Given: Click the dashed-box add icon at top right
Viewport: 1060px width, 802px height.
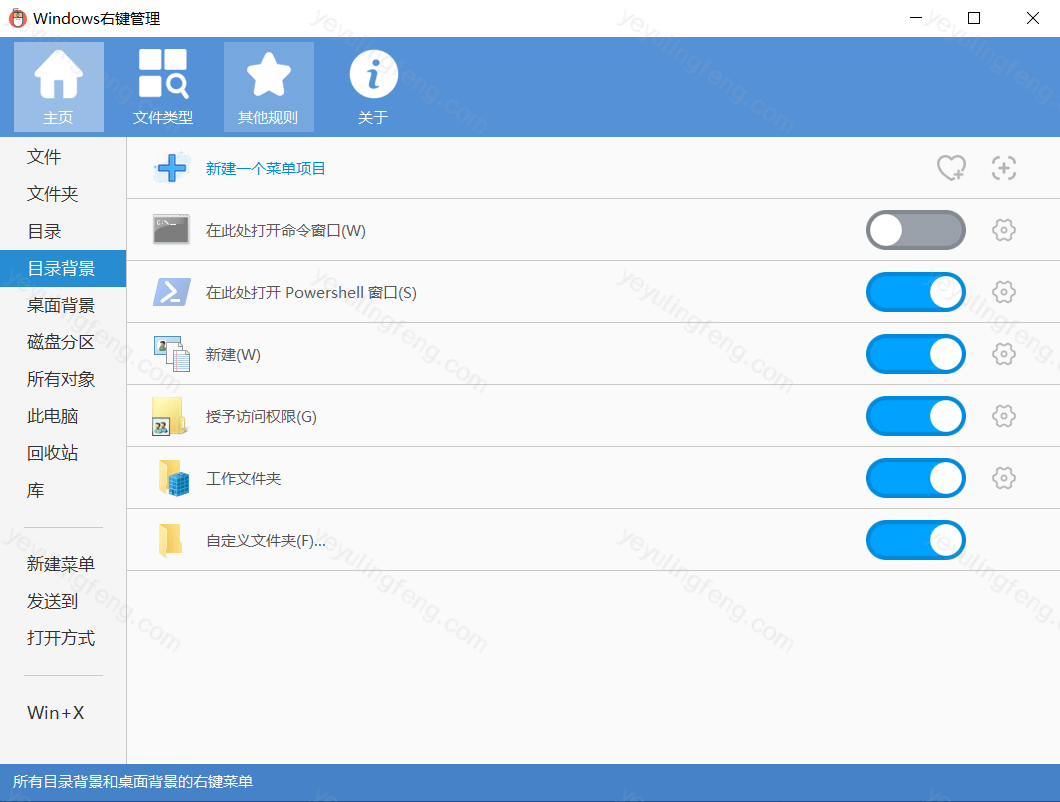Looking at the screenshot, I should (1004, 168).
